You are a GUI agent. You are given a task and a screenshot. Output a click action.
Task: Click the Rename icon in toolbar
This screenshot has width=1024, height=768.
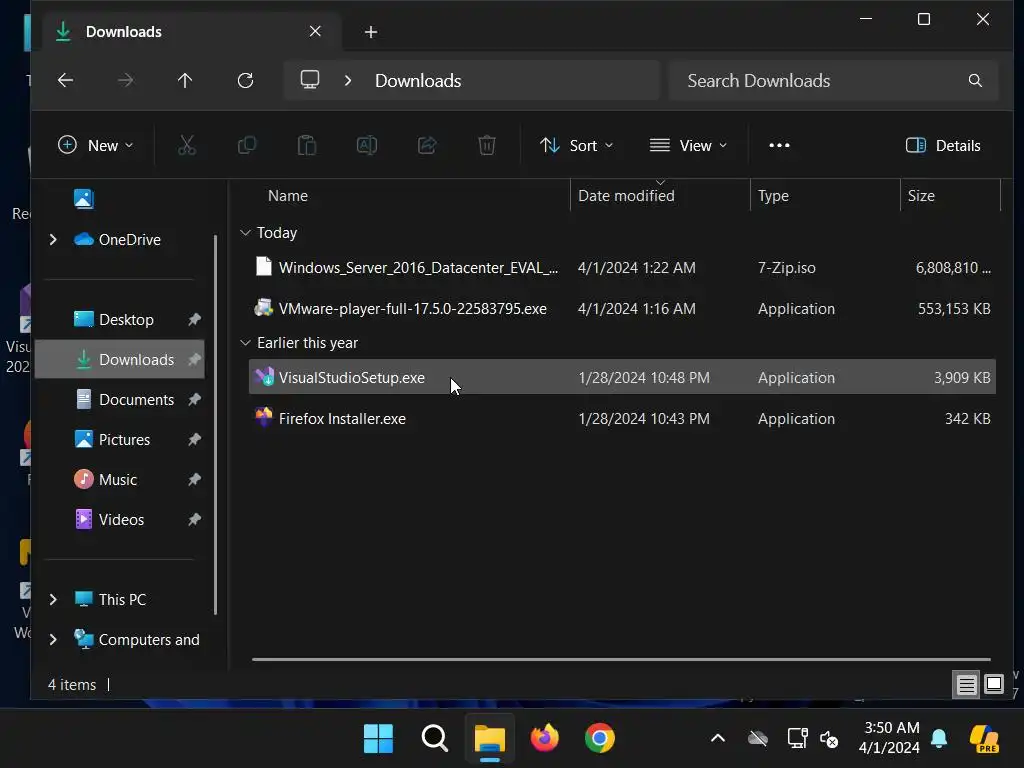click(367, 145)
